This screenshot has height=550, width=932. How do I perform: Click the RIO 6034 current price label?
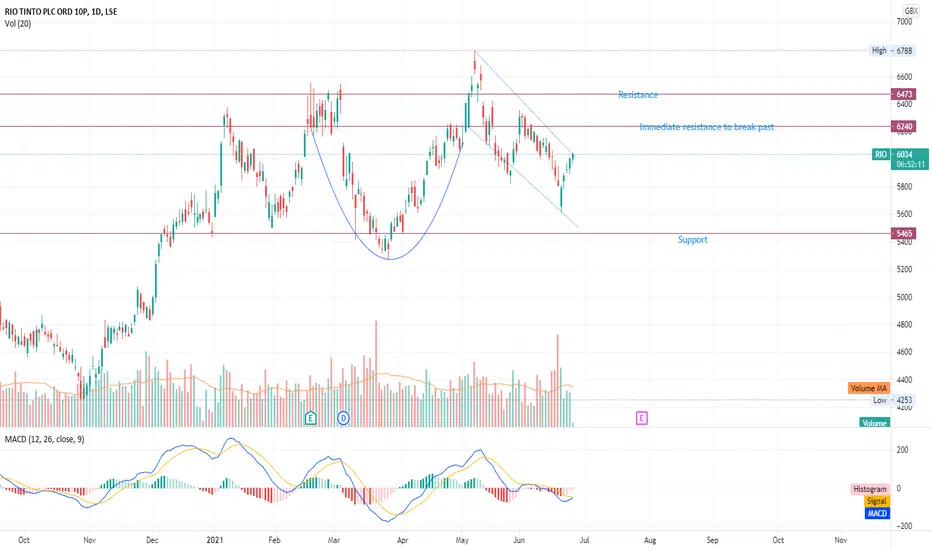coord(900,154)
